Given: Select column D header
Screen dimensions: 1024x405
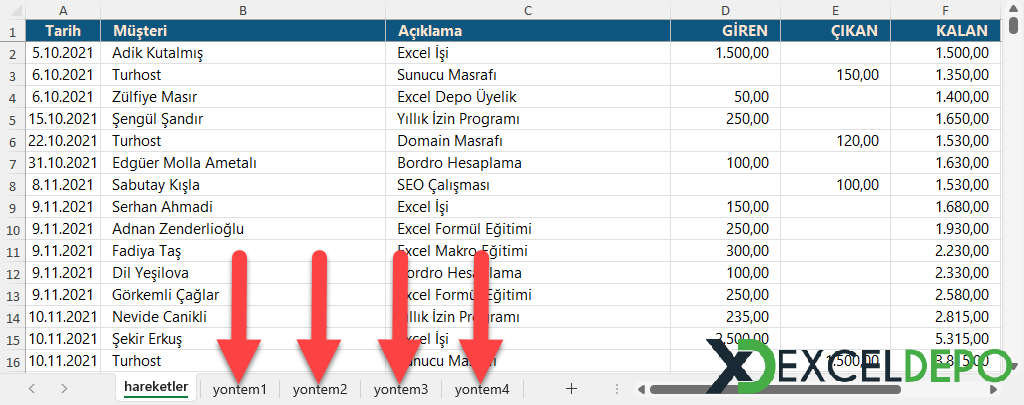Looking at the screenshot, I should click(725, 10).
